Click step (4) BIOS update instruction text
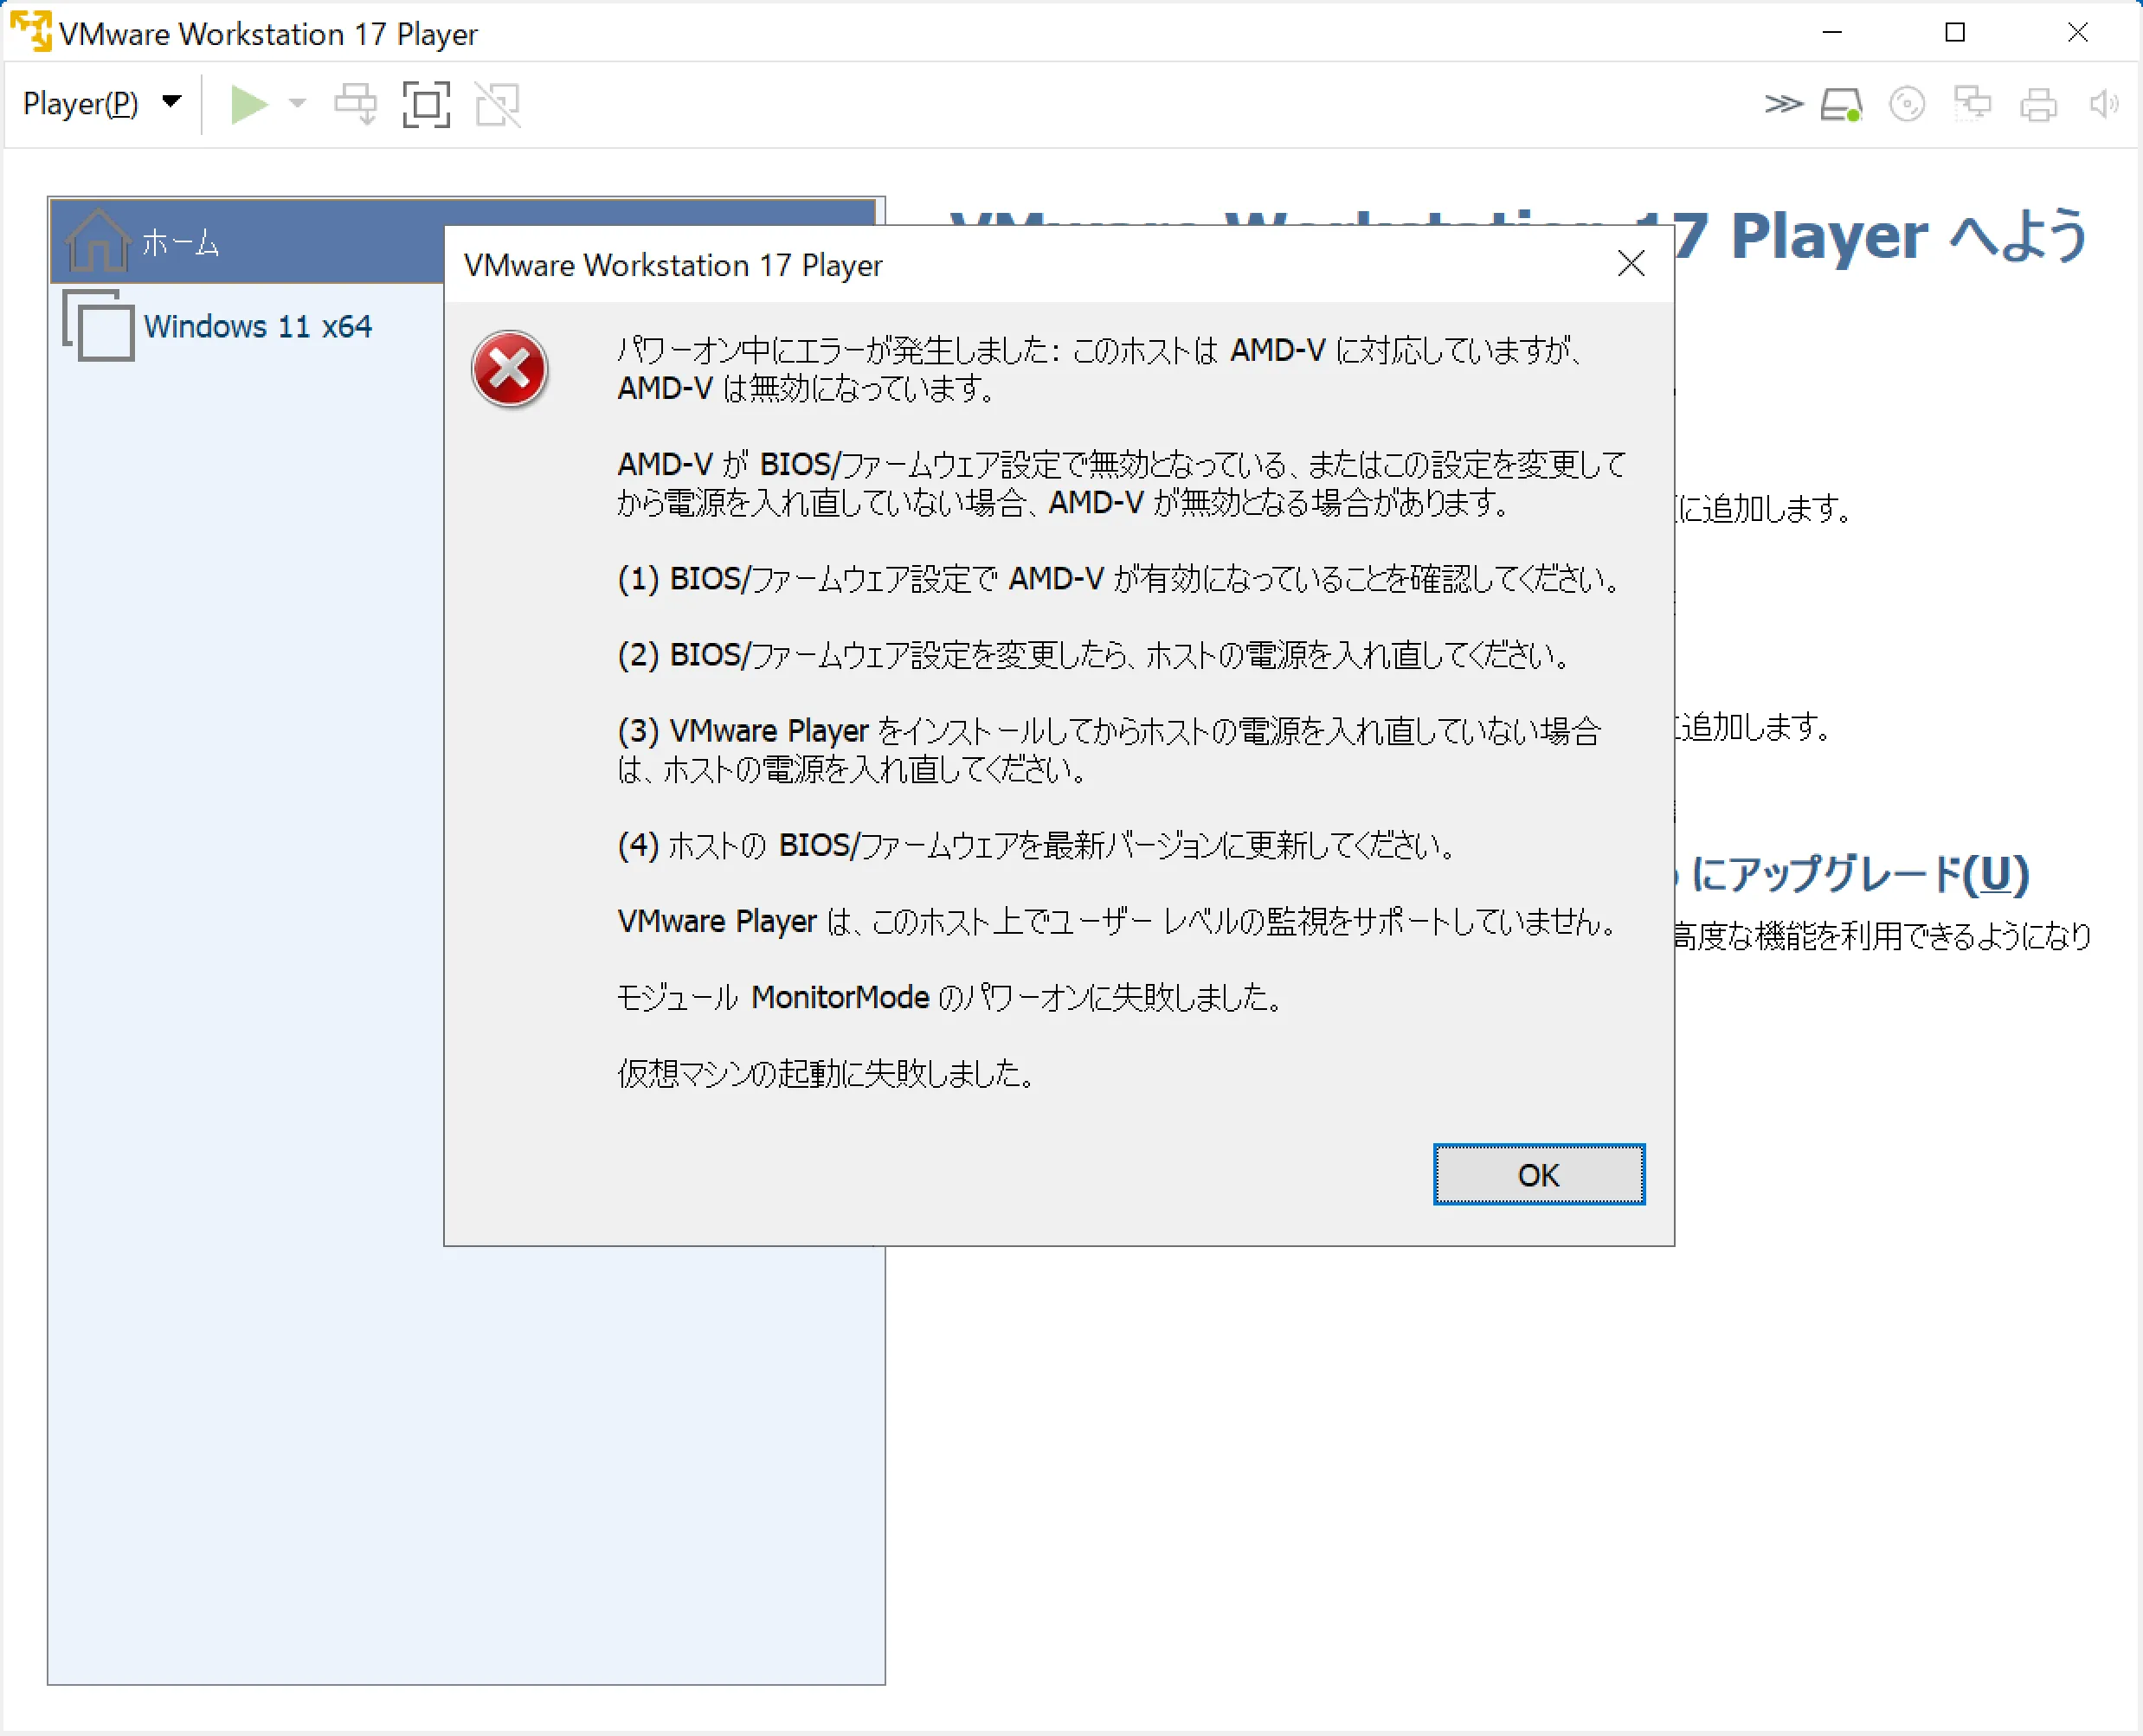 (1036, 845)
